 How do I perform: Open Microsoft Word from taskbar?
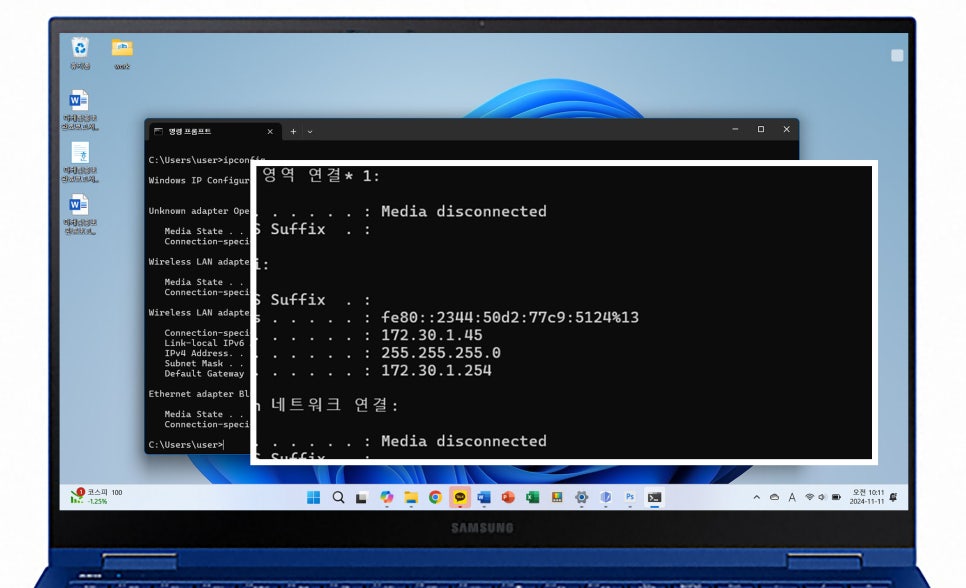484,497
